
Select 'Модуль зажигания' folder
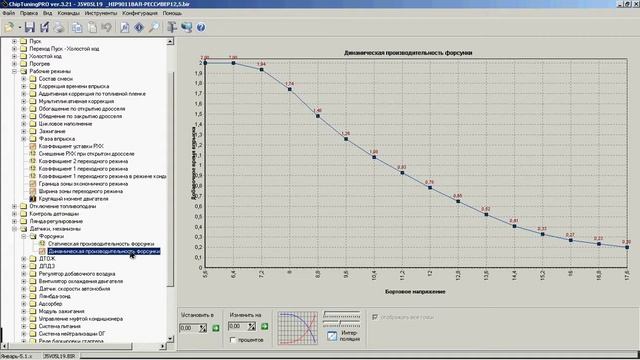pyautogui.click(x=61, y=311)
